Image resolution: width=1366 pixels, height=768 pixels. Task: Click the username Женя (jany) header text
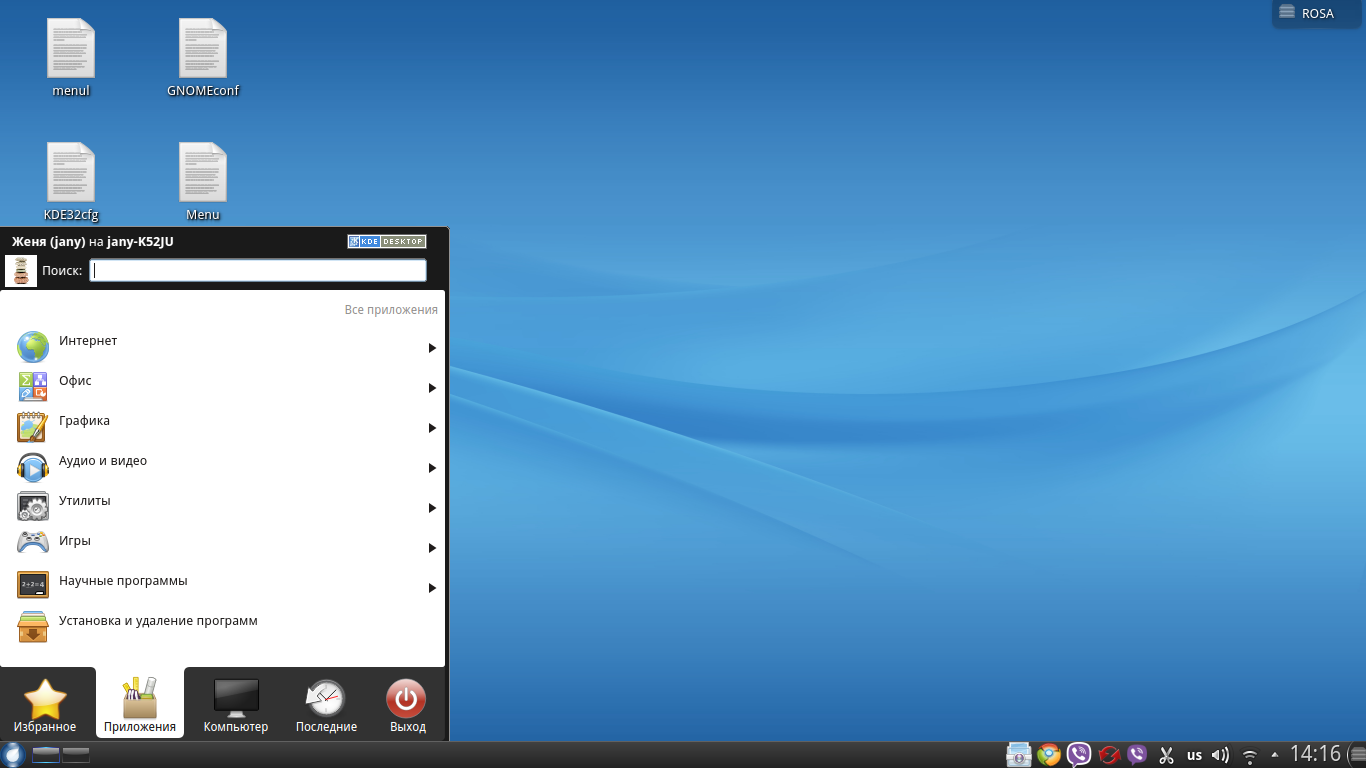48,242
